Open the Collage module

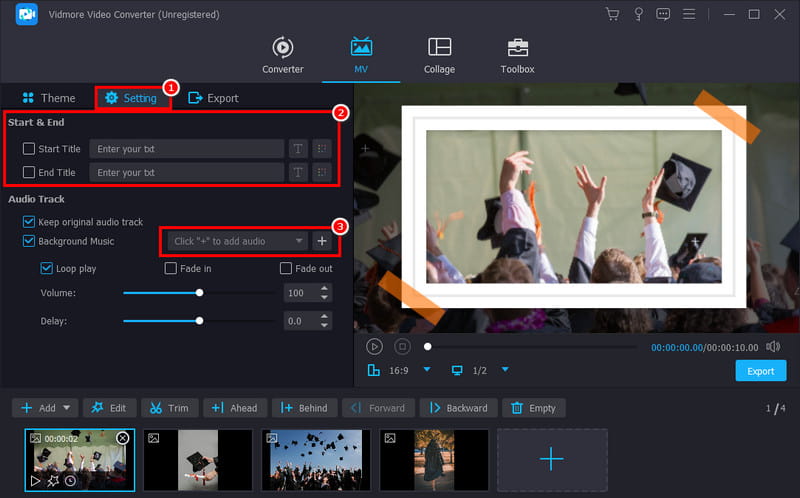[439, 55]
